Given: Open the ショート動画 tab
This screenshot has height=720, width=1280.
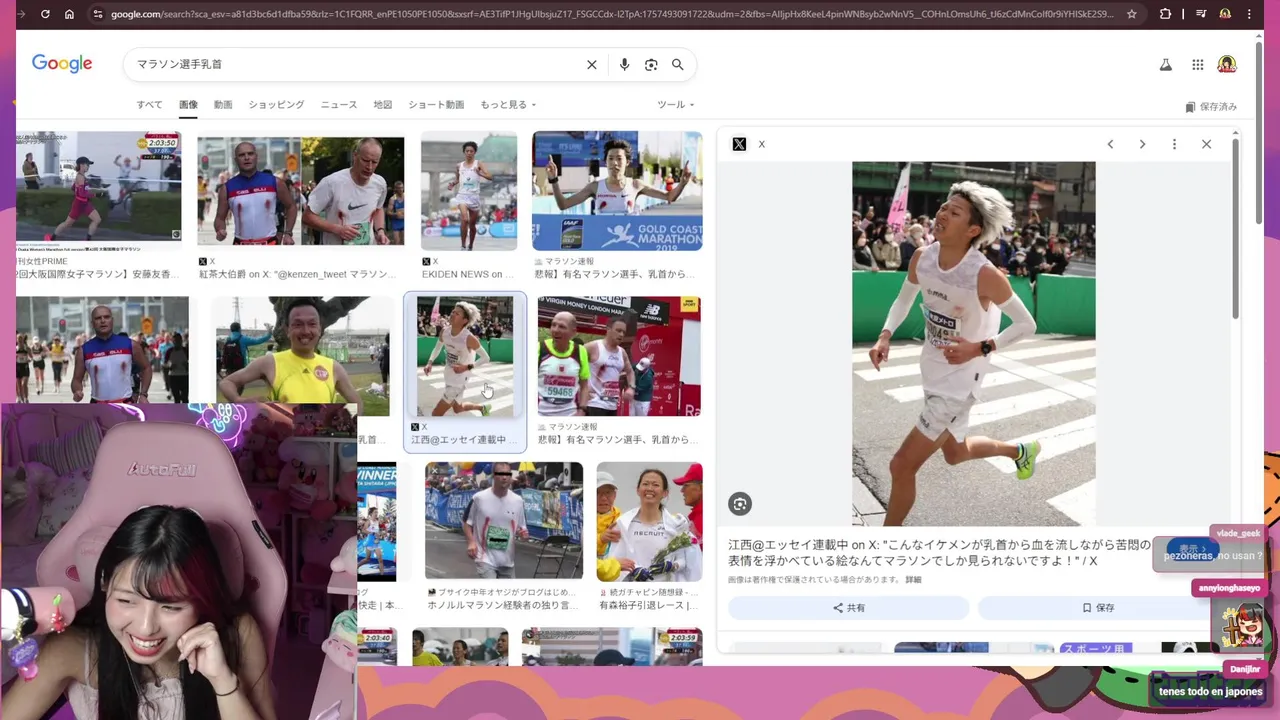Looking at the screenshot, I should 436,105.
